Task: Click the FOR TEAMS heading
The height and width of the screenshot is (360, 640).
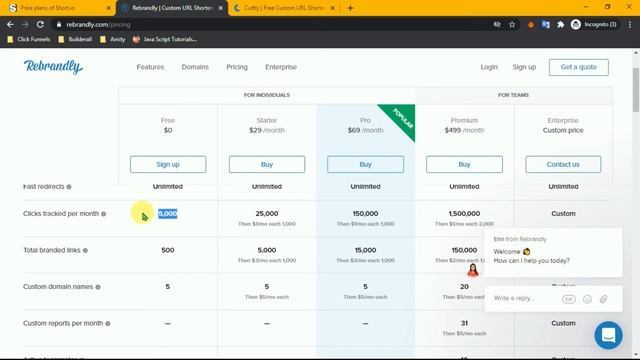Action: coord(513,95)
